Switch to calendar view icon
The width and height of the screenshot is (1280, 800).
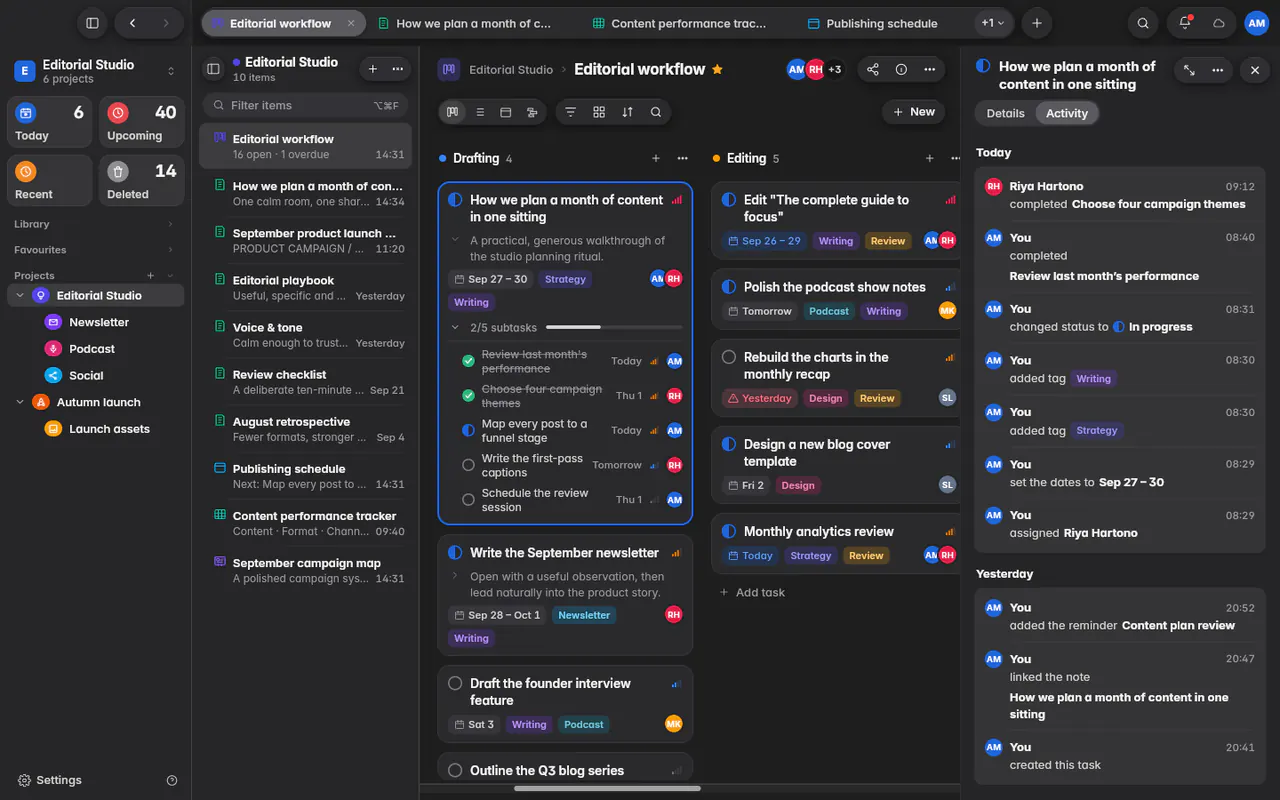coord(506,112)
